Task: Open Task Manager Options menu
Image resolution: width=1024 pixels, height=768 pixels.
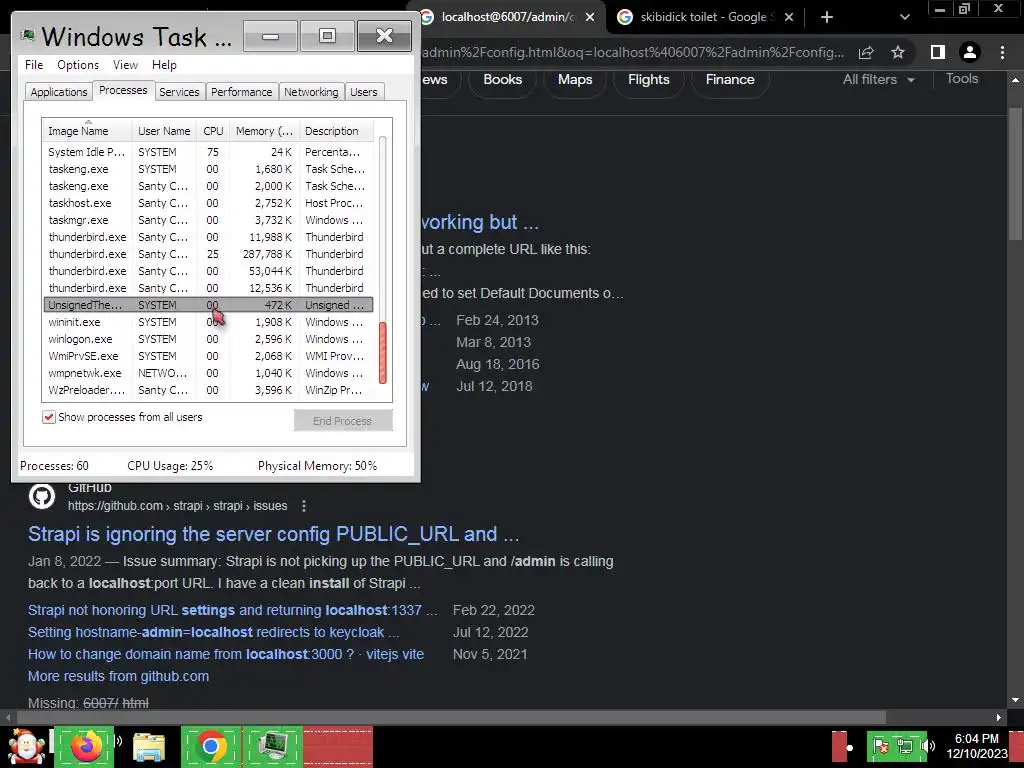Action: coord(78,65)
